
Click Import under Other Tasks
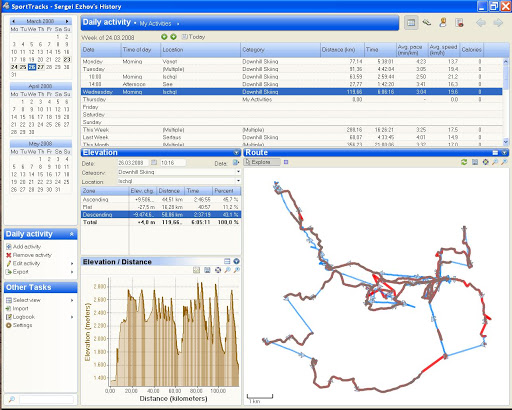coord(17,308)
